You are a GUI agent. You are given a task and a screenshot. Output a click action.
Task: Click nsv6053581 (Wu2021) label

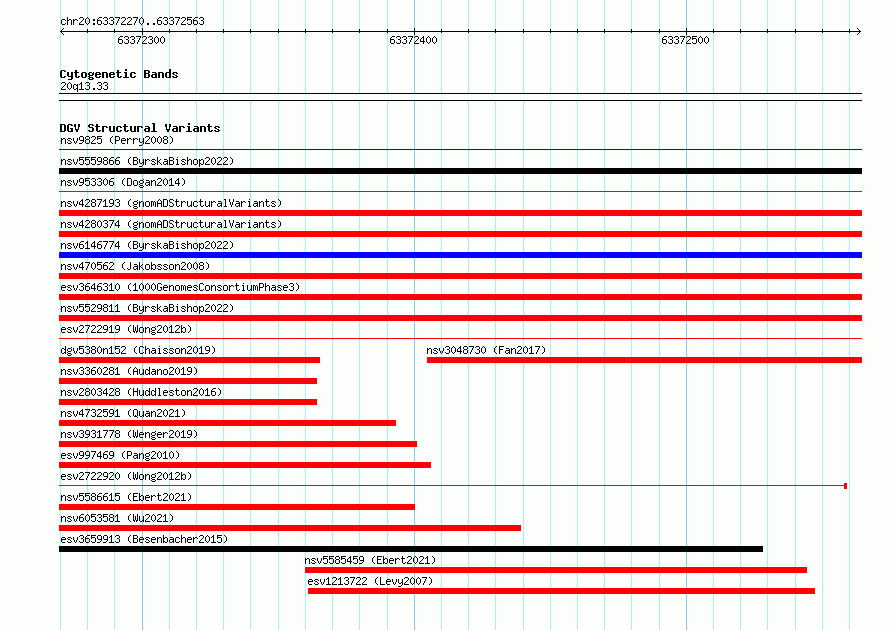click(x=117, y=518)
